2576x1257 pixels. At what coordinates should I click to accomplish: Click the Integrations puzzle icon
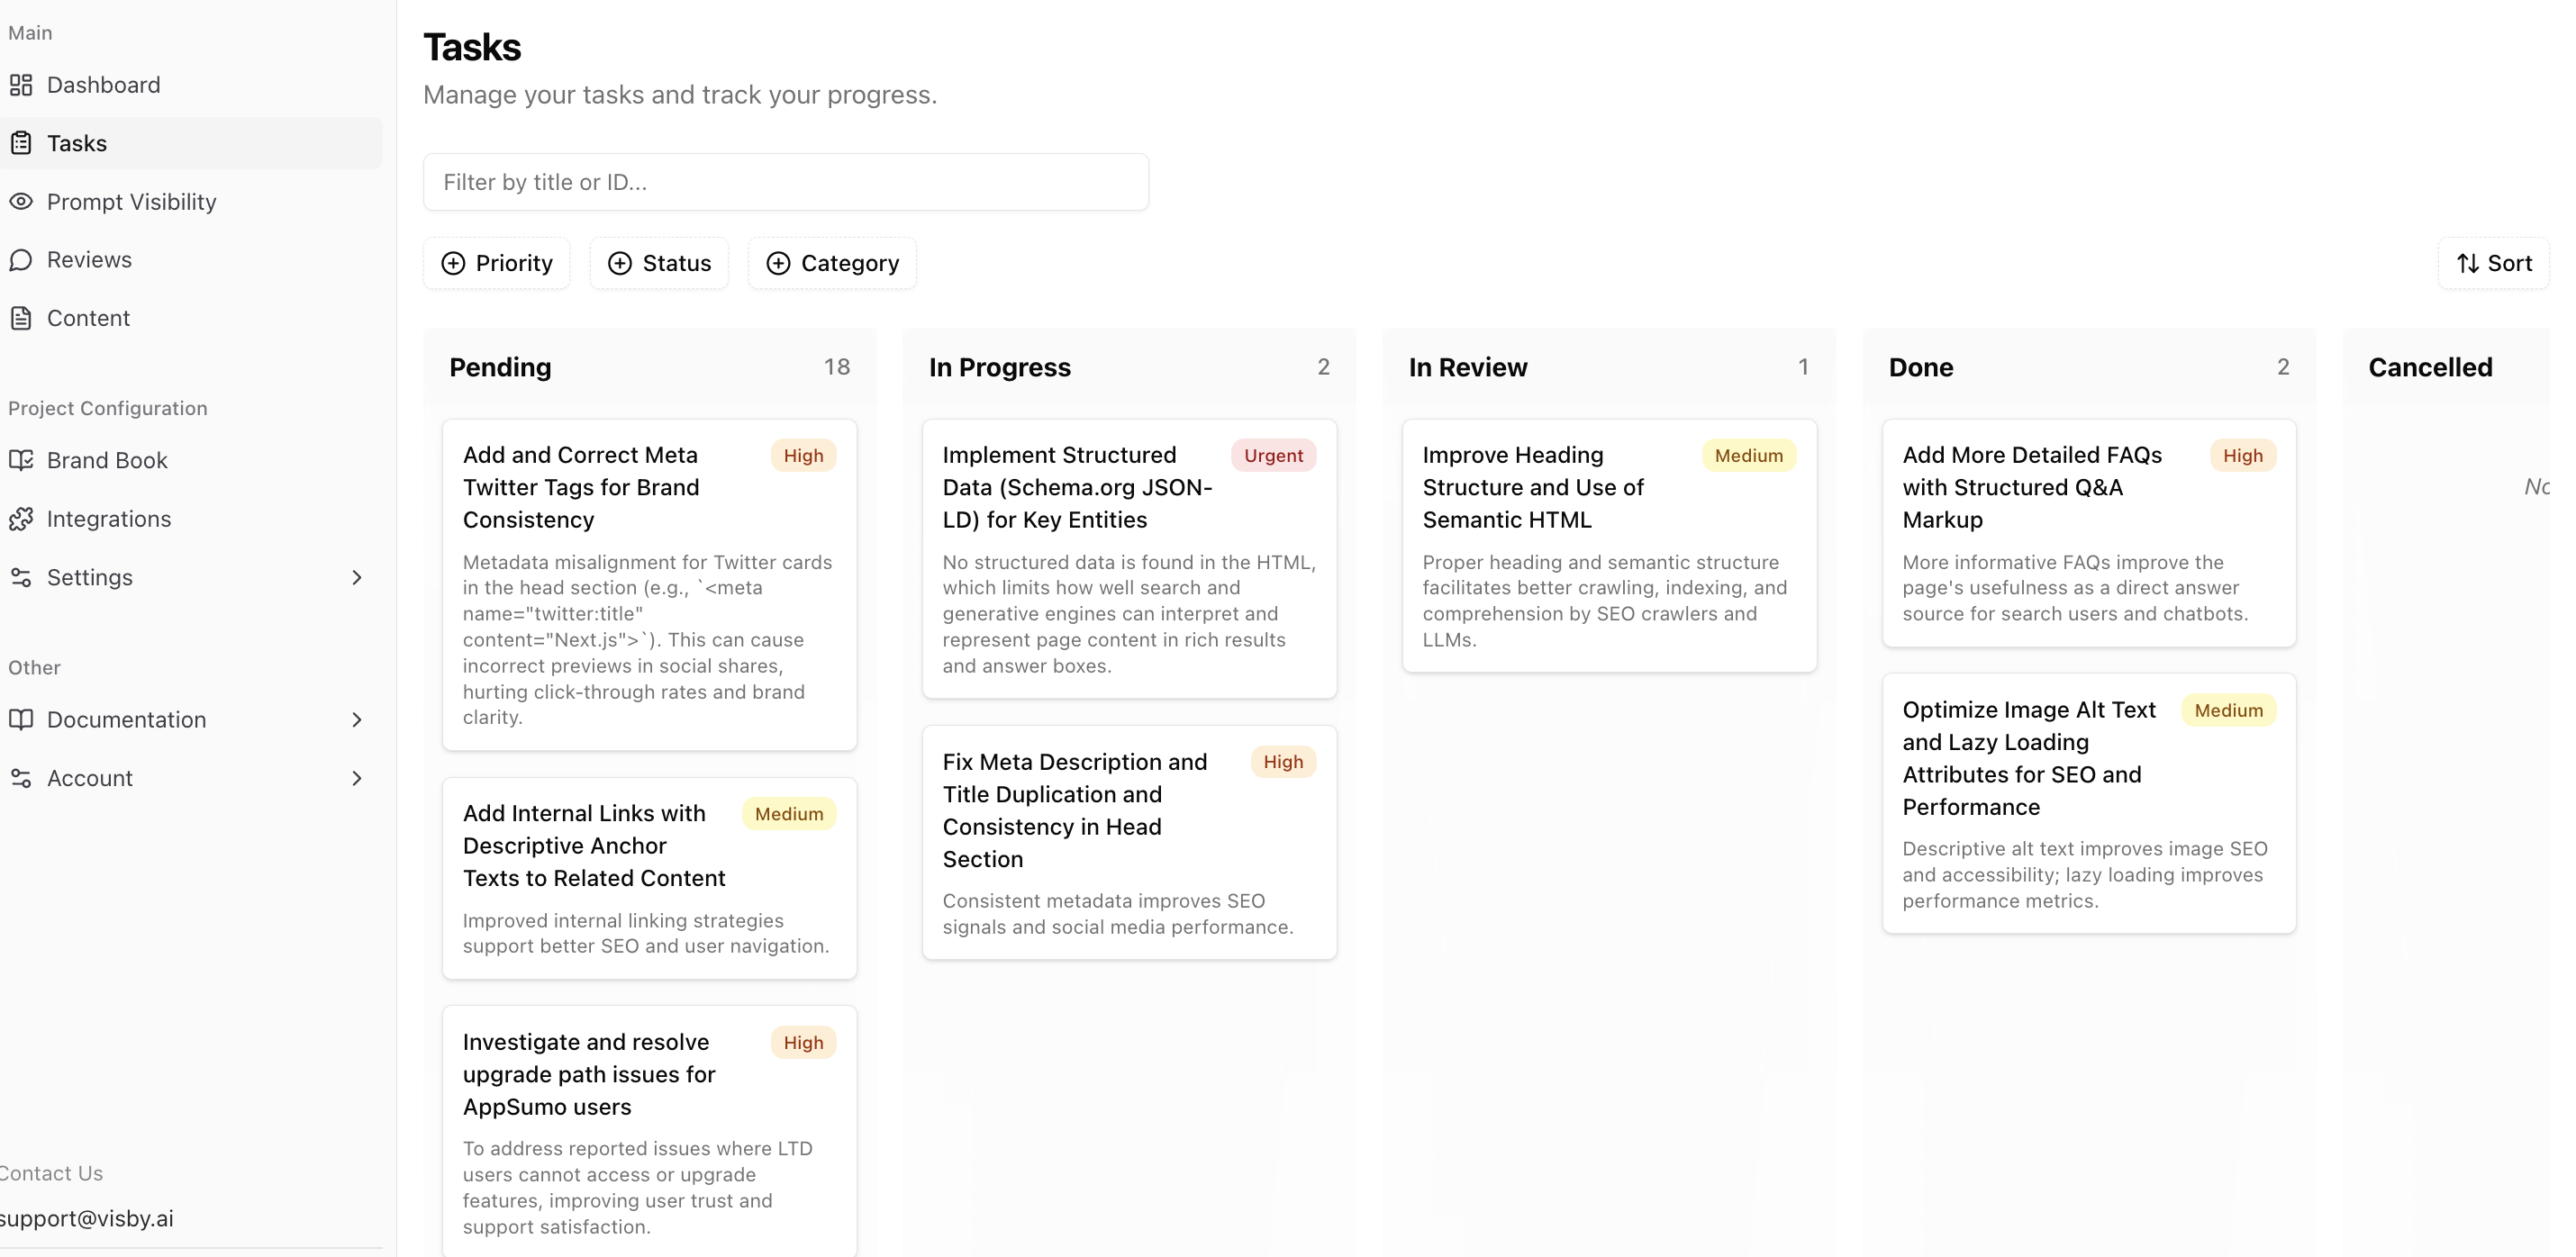[x=21, y=519]
